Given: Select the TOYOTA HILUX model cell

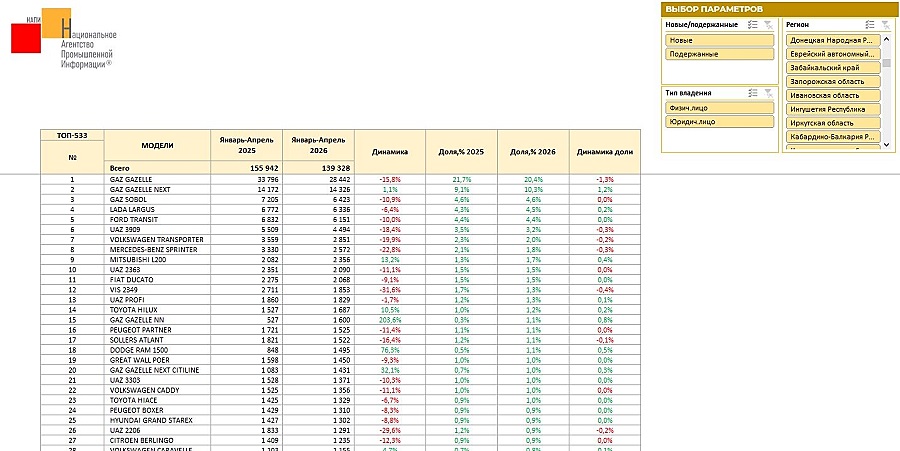Looking at the screenshot, I should (x=157, y=310).
